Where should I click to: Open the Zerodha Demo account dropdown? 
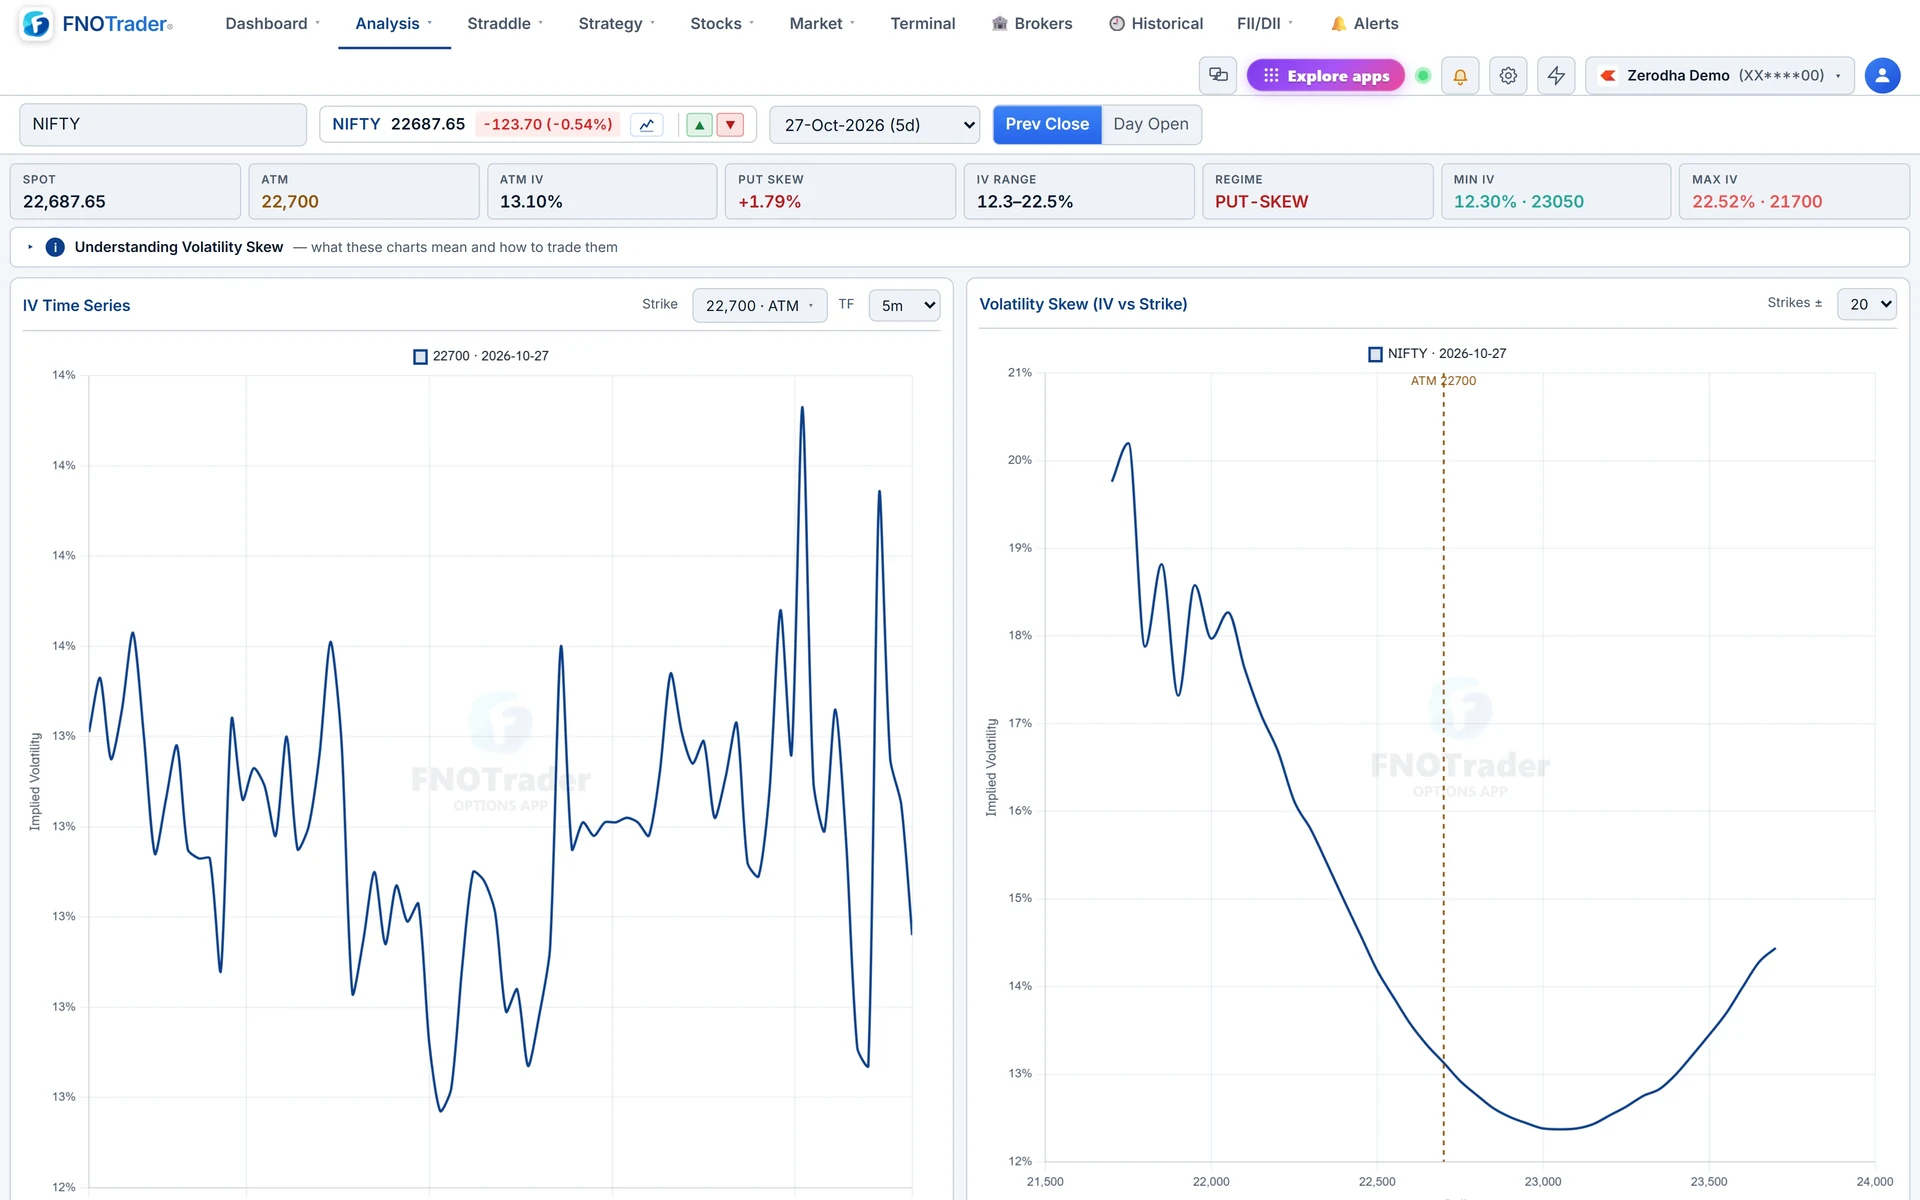point(1720,75)
